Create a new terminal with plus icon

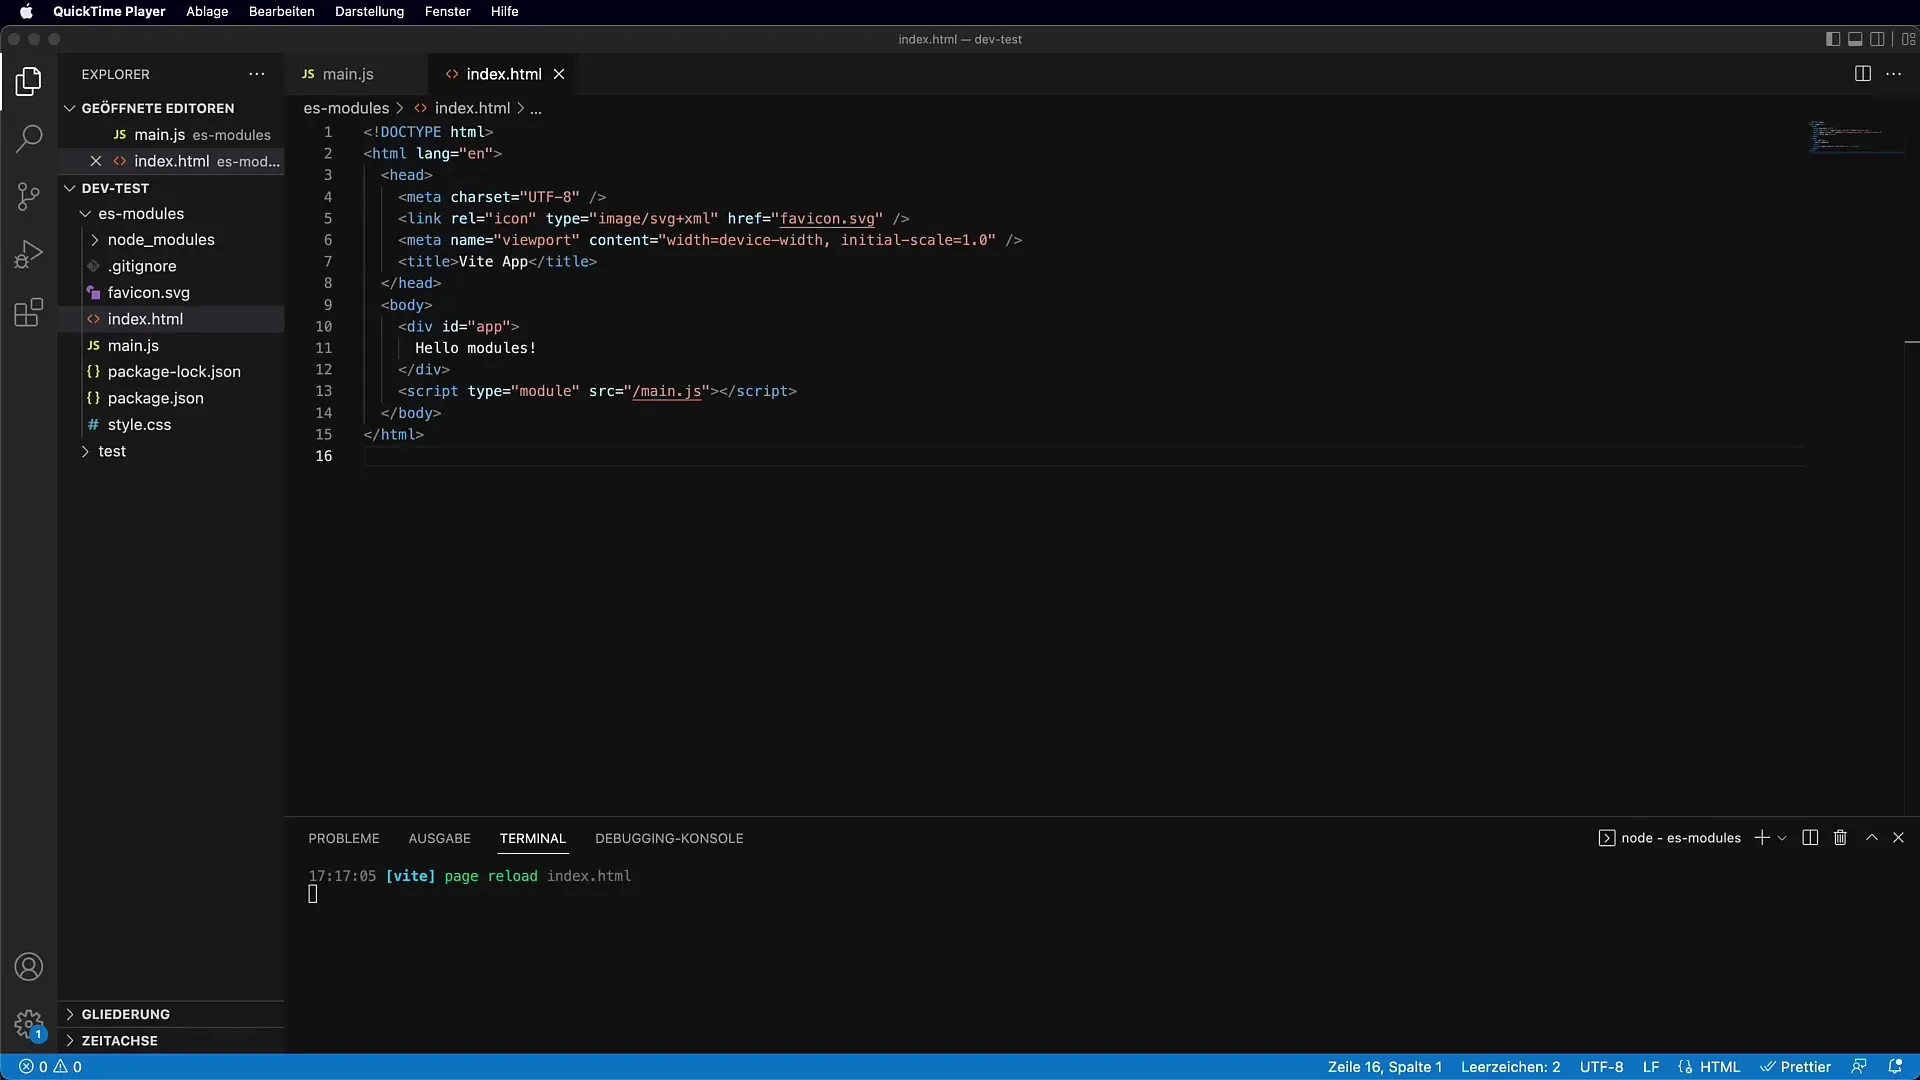tap(1762, 838)
